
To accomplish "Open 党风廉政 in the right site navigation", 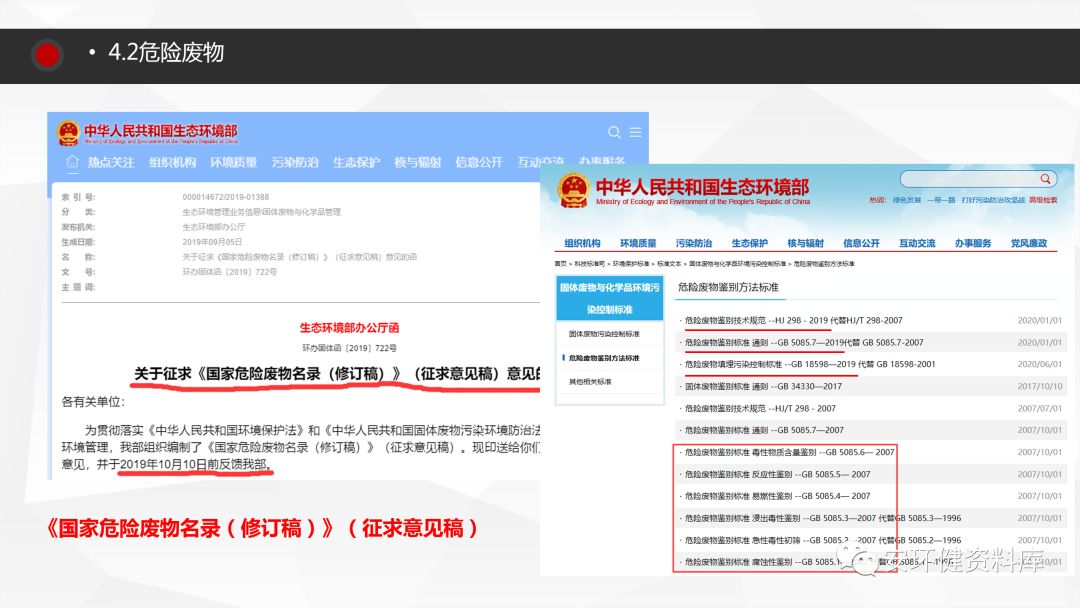I will 1028,243.
